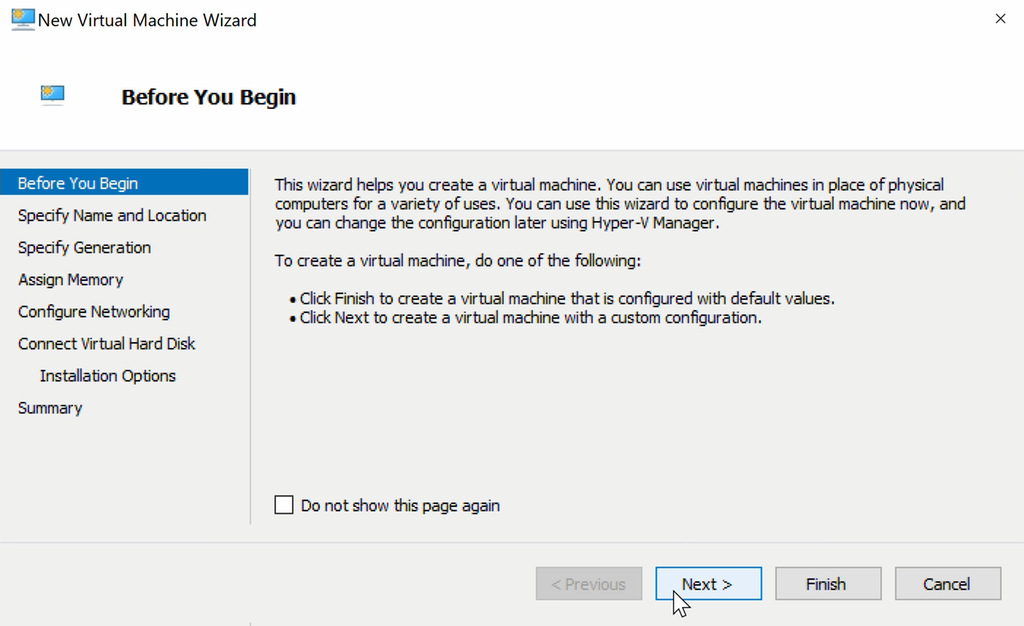Select the Before You Begin step
The height and width of the screenshot is (626, 1024).
[x=78, y=183]
